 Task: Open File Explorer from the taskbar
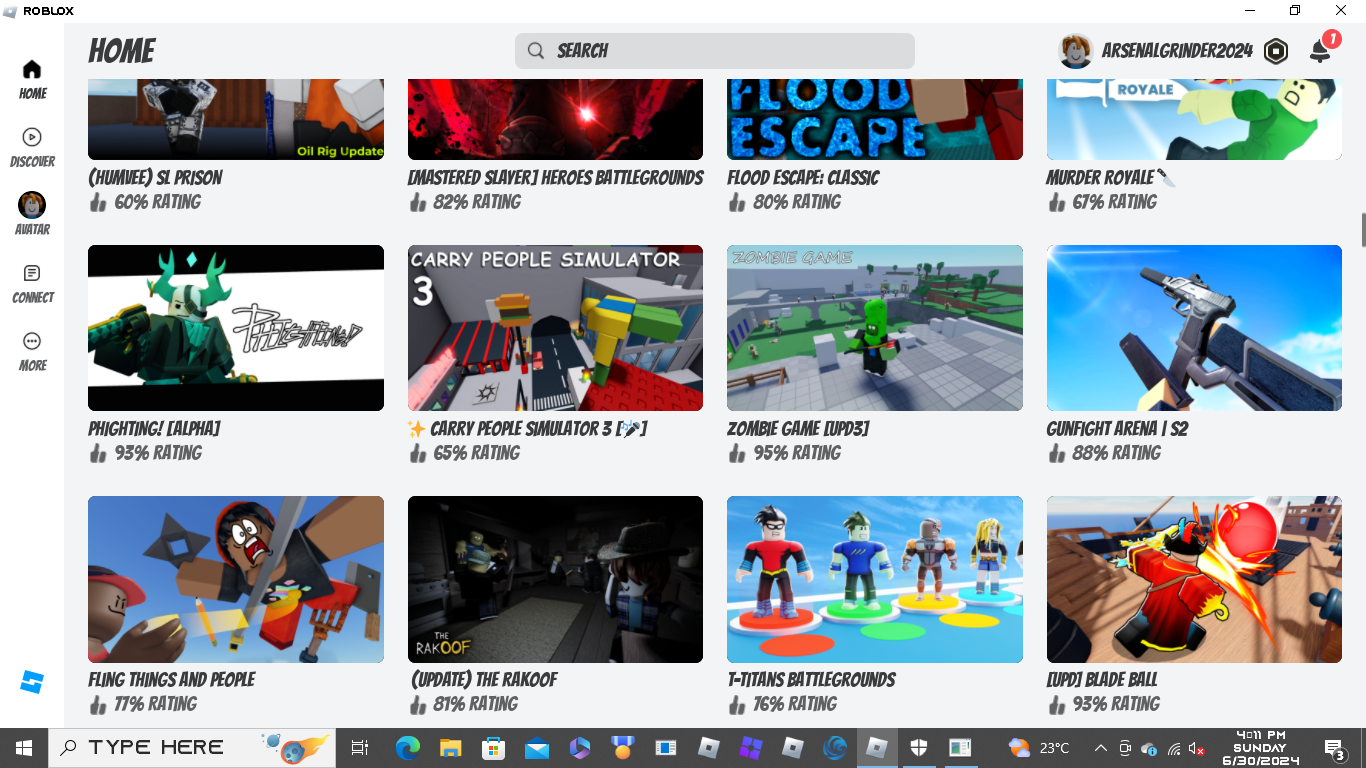(450, 748)
